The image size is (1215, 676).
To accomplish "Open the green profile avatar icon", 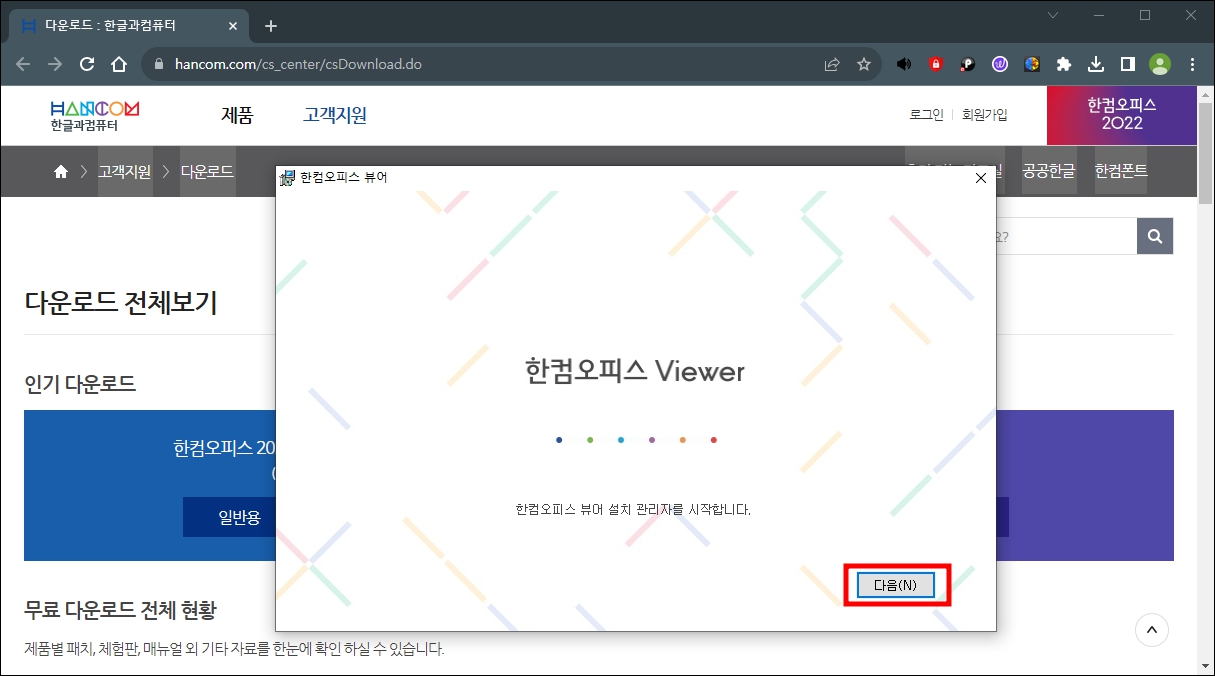I will 1160,64.
